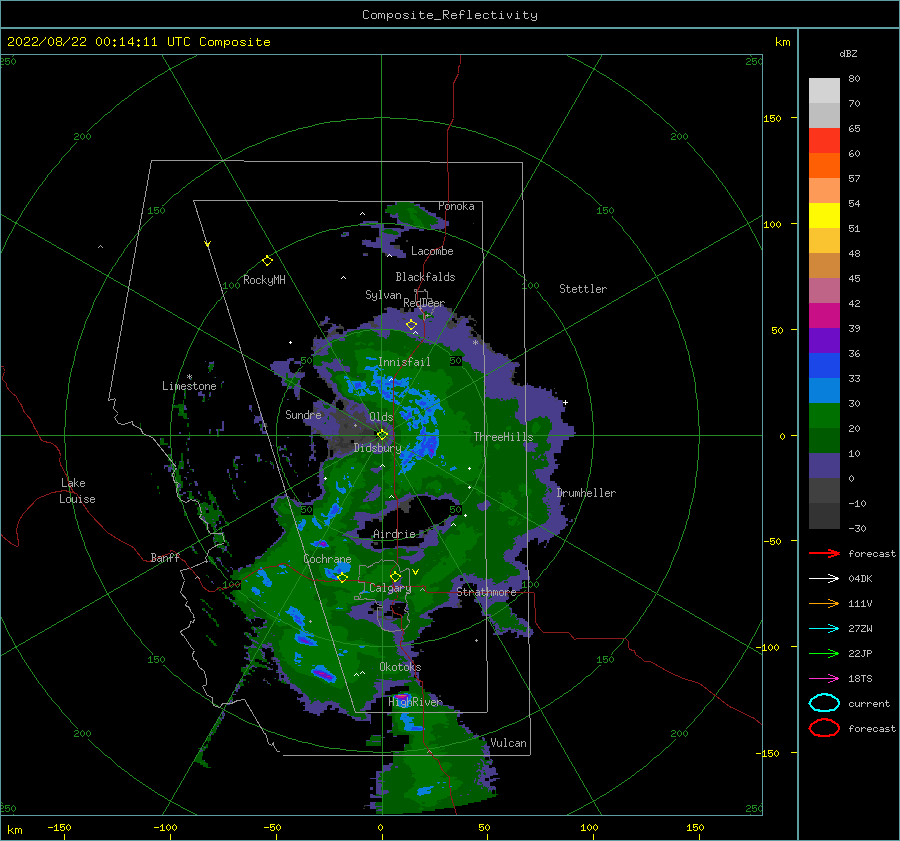The width and height of the screenshot is (900, 841).
Task: Click the Sylvan label
Action: tap(383, 295)
